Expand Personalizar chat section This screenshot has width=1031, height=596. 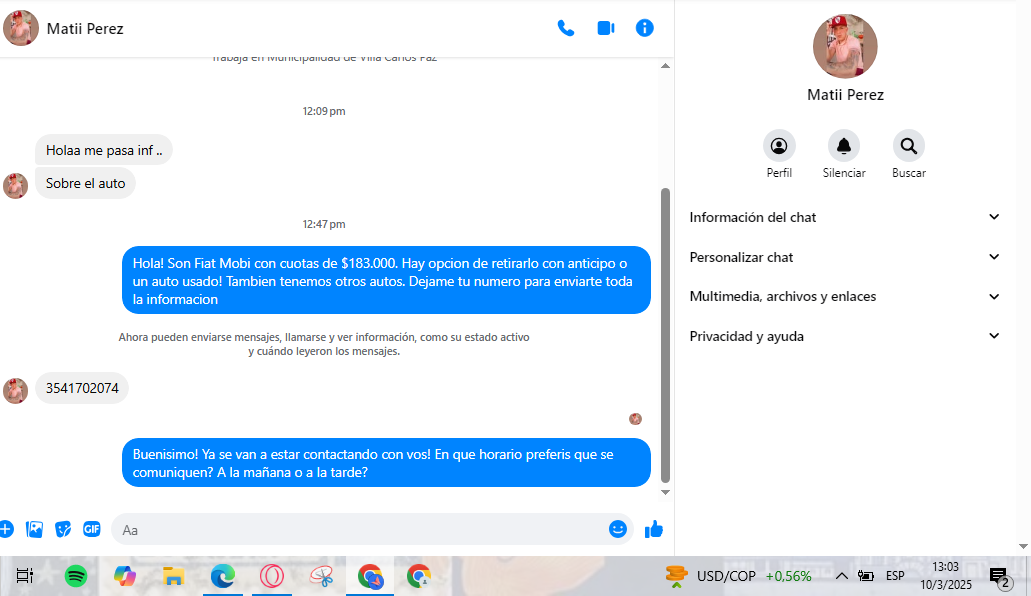(844, 257)
